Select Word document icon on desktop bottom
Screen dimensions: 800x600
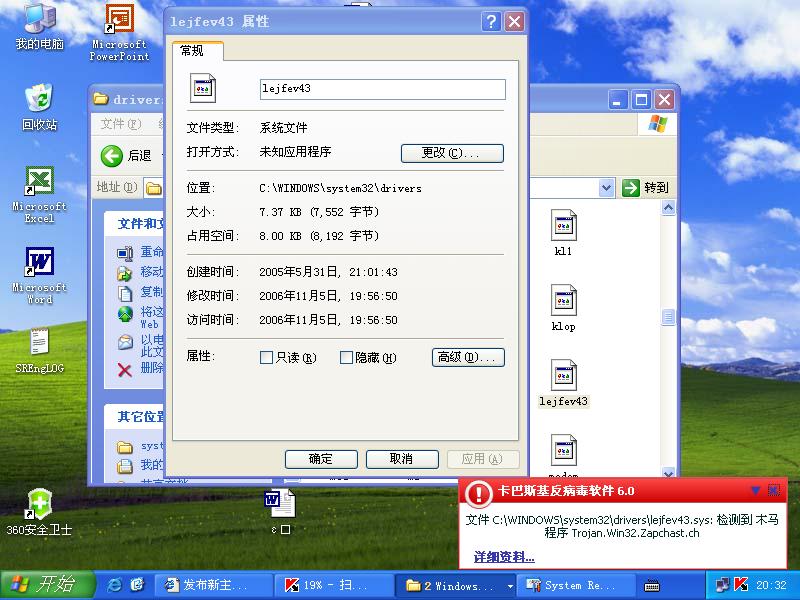(280, 510)
